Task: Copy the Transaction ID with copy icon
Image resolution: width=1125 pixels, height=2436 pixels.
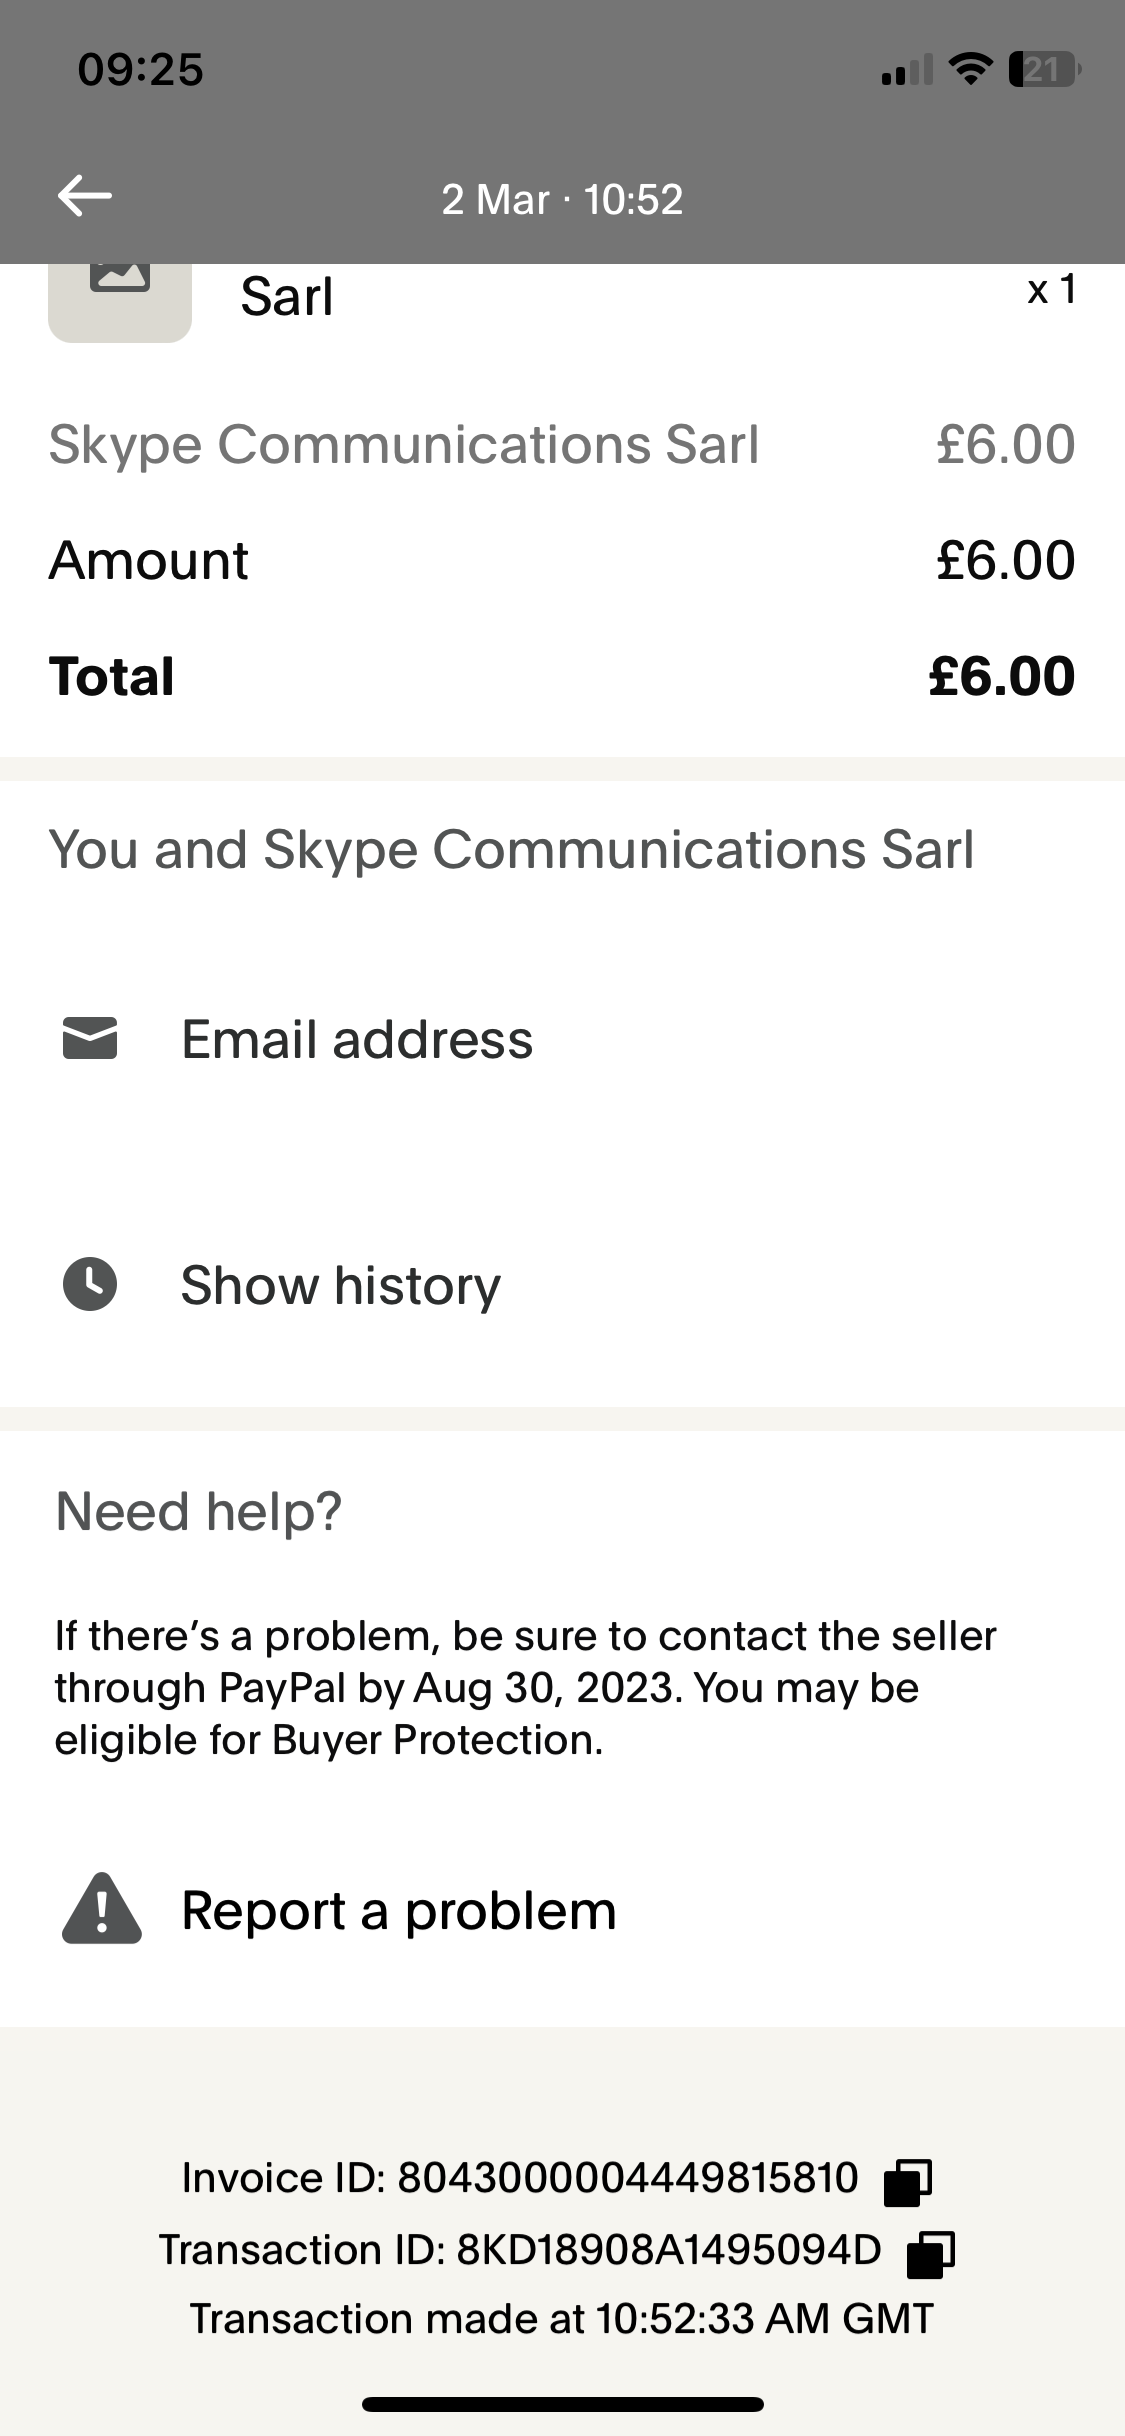Action: point(930,2254)
